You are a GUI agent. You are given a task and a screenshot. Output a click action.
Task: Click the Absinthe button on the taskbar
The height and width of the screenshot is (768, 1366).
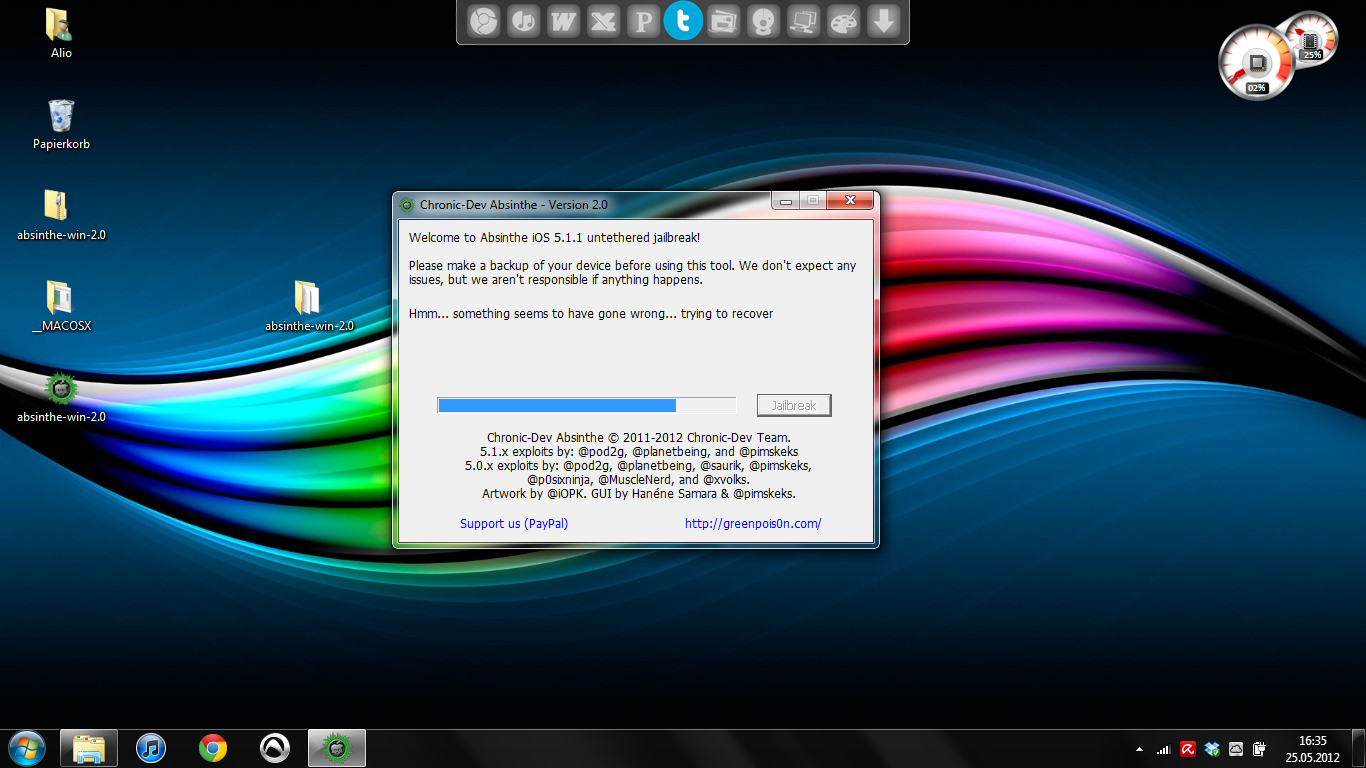(337, 748)
